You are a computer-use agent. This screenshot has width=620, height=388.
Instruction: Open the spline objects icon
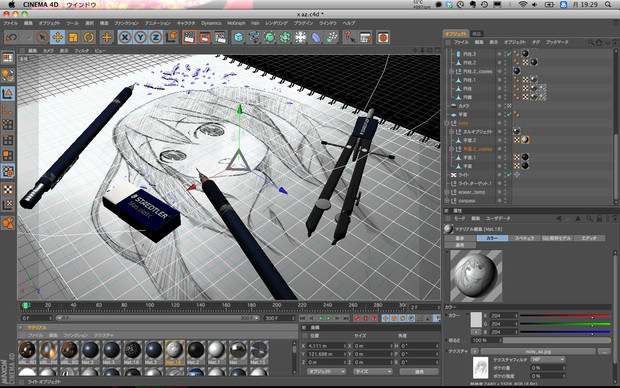click(254, 38)
